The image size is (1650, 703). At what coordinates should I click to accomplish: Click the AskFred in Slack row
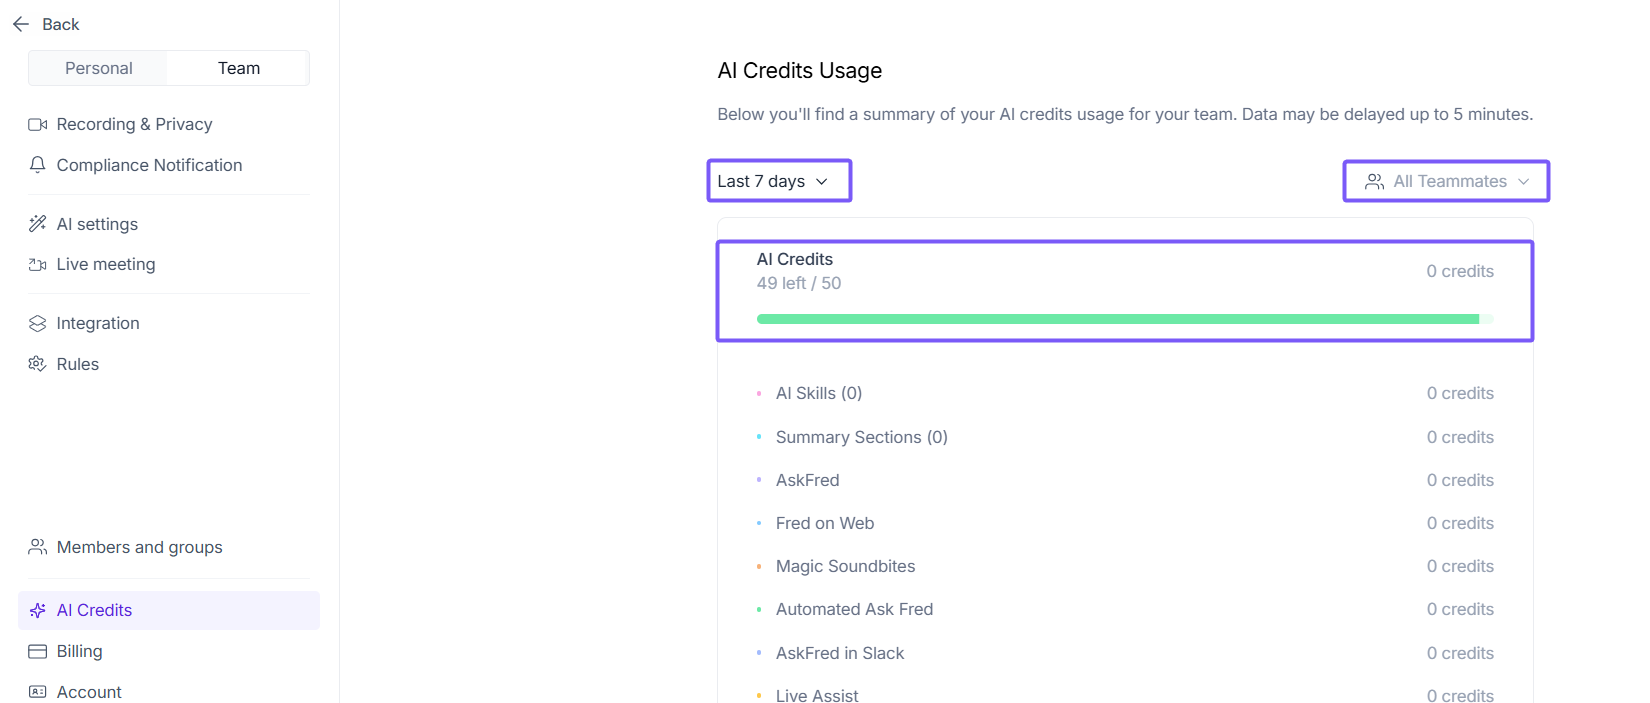tap(840, 653)
